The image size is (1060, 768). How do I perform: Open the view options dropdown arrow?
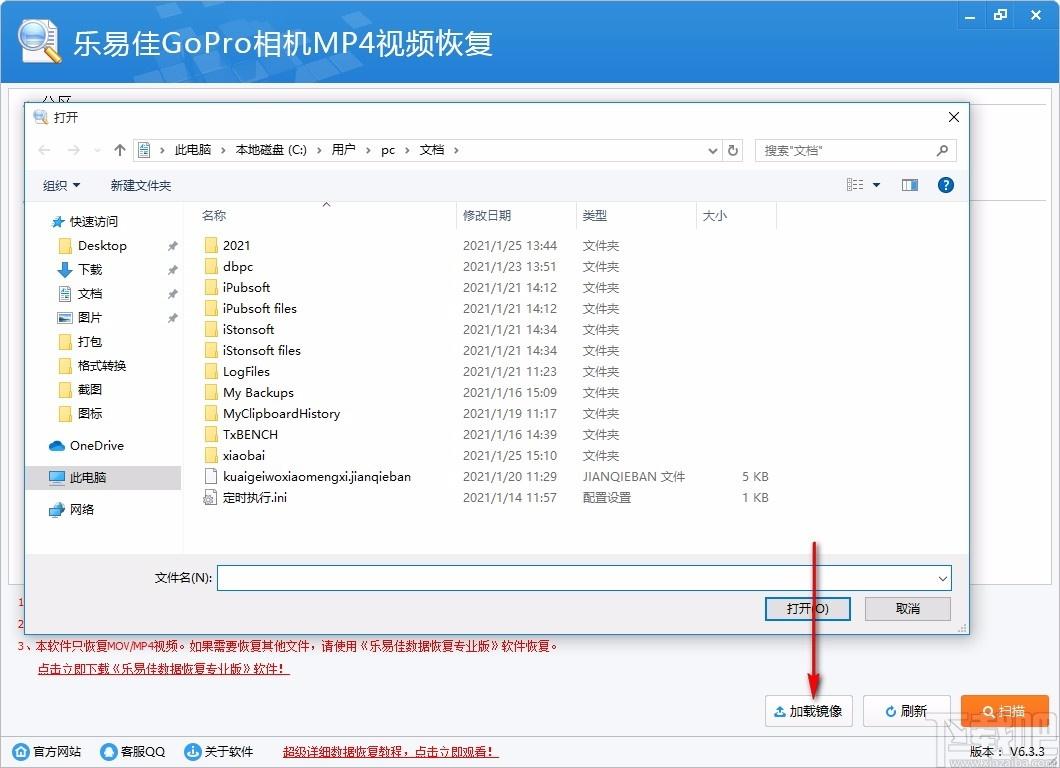click(x=876, y=185)
